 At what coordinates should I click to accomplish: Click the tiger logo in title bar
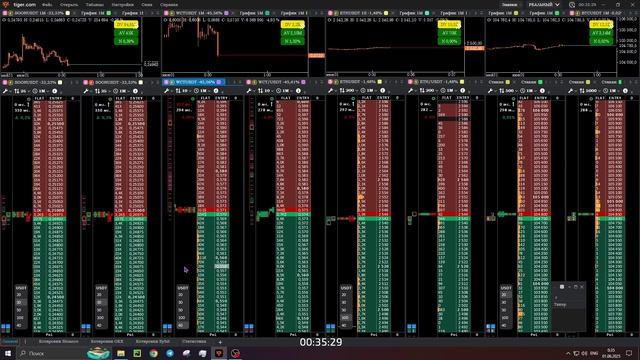[6, 4]
